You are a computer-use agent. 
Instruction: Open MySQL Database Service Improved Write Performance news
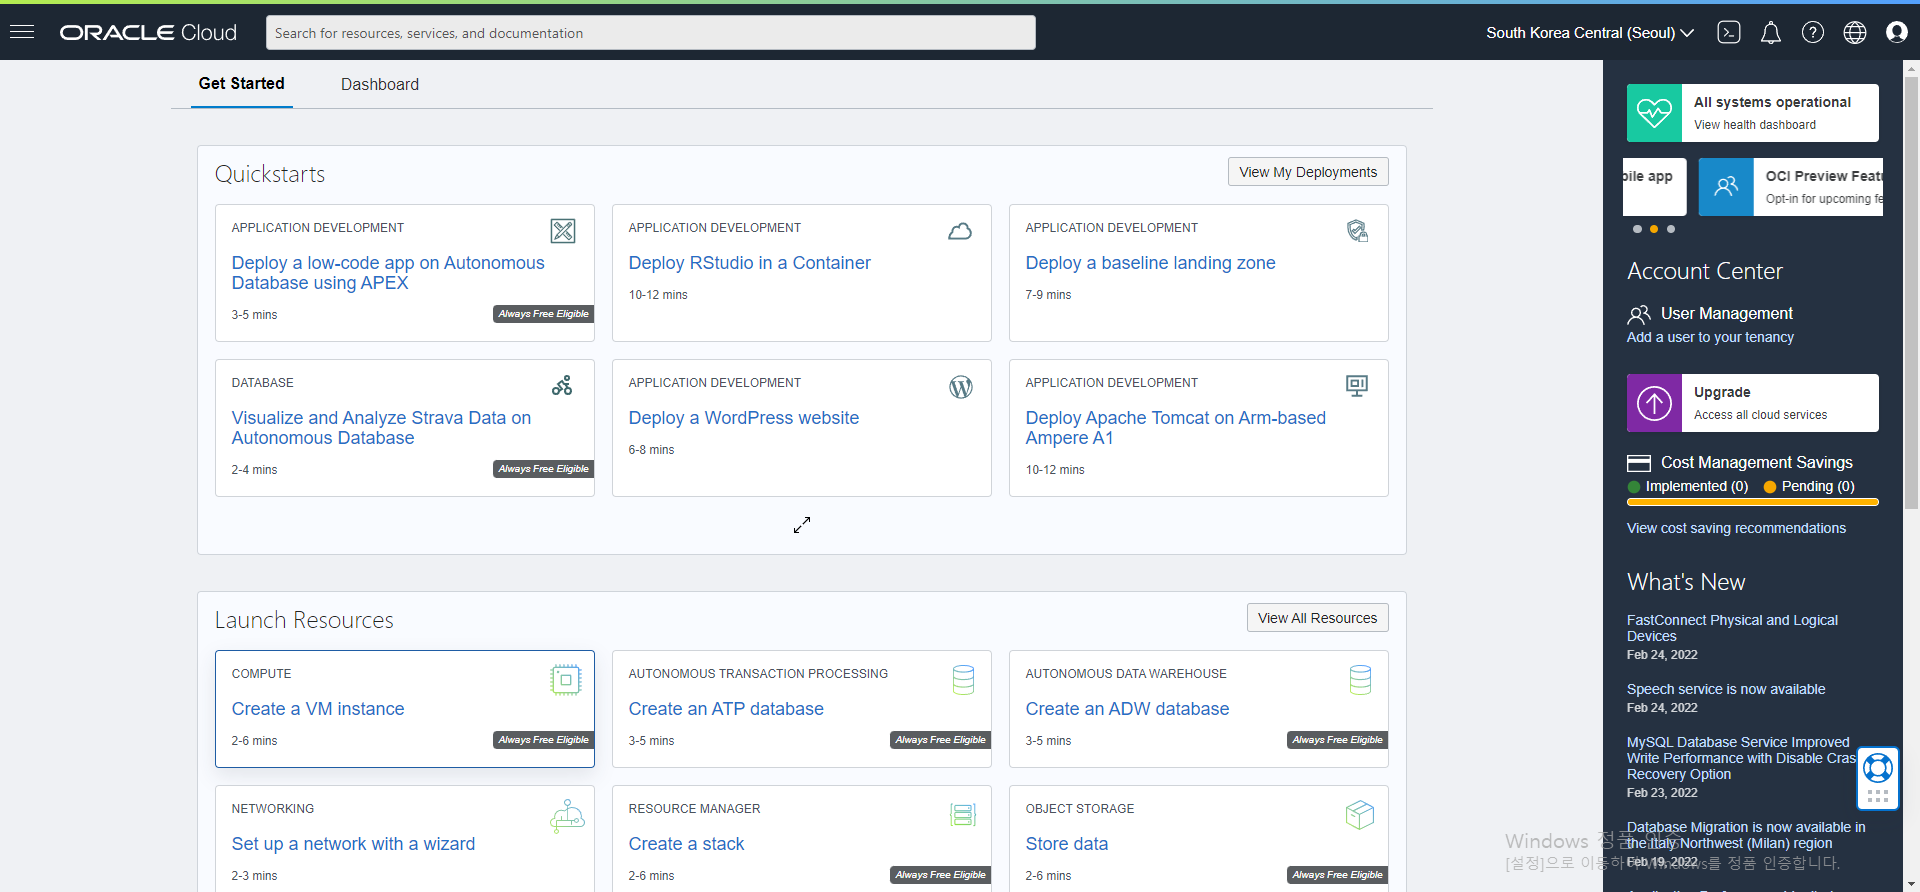pyautogui.click(x=1741, y=758)
